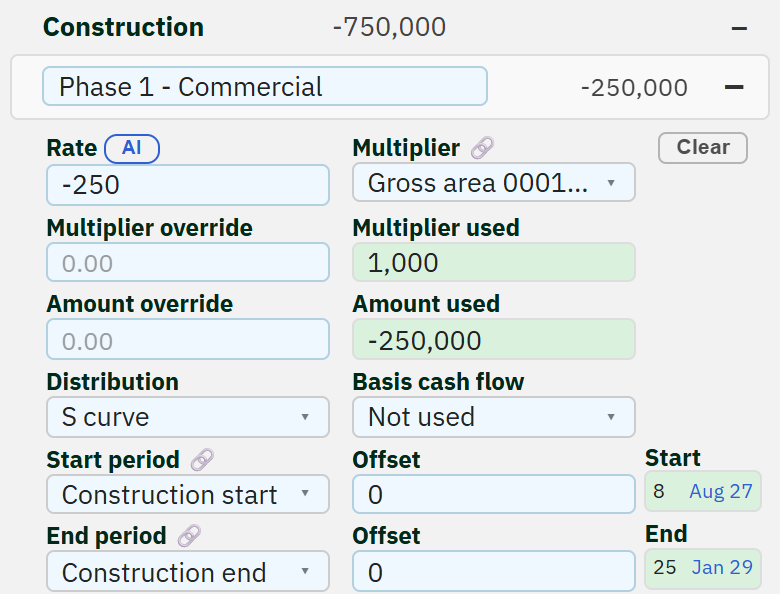780x594 pixels.
Task: Open the End period Construction end dropdown
Action: click(x=188, y=572)
